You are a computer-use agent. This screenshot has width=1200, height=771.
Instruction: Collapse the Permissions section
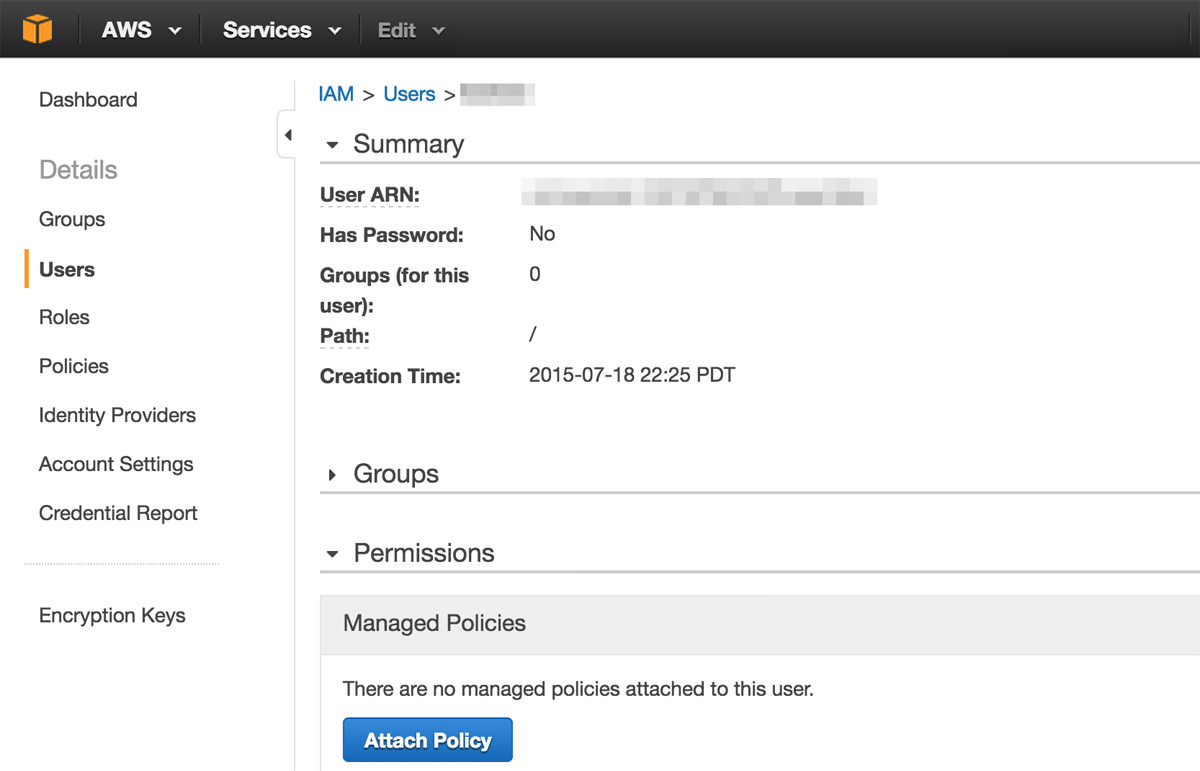coord(333,554)
